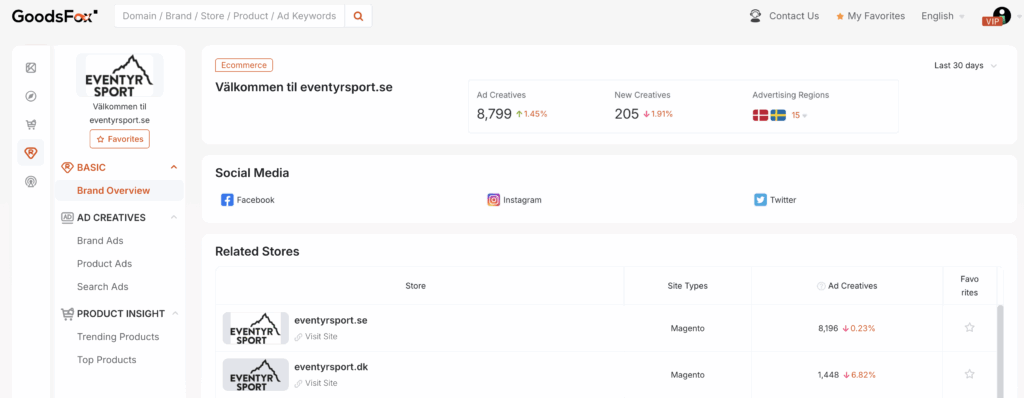
Task: Click the Eventyr Sport brand logo thumbnail
Action: click(120, 75)
